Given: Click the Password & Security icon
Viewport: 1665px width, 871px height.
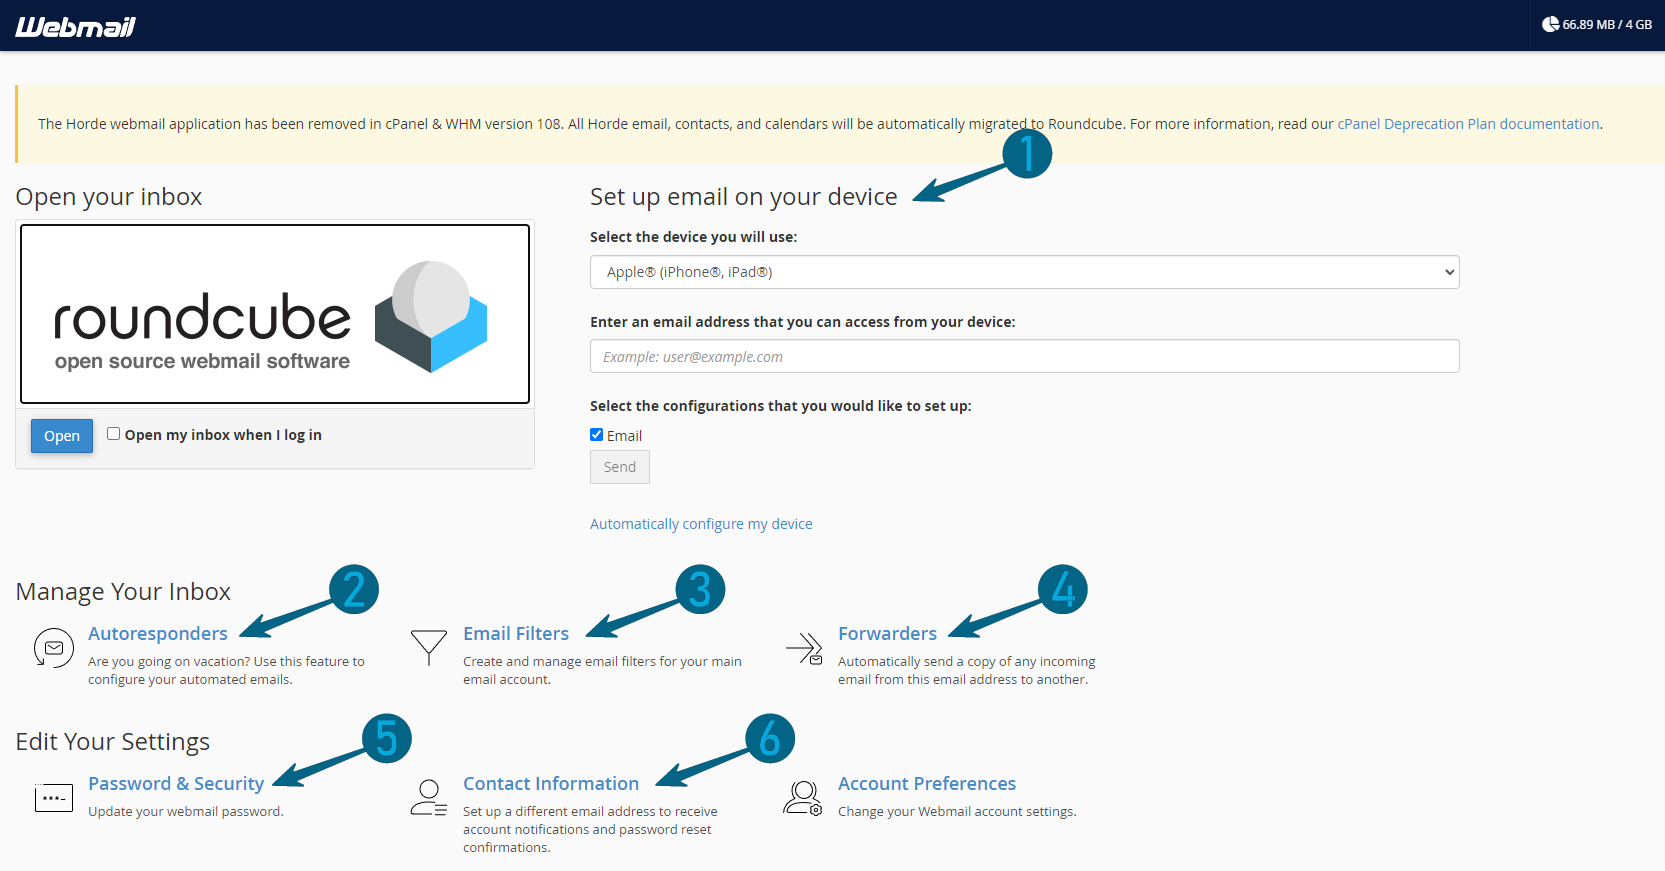Looking at the screenshot, I should click(x=54, y=798).
